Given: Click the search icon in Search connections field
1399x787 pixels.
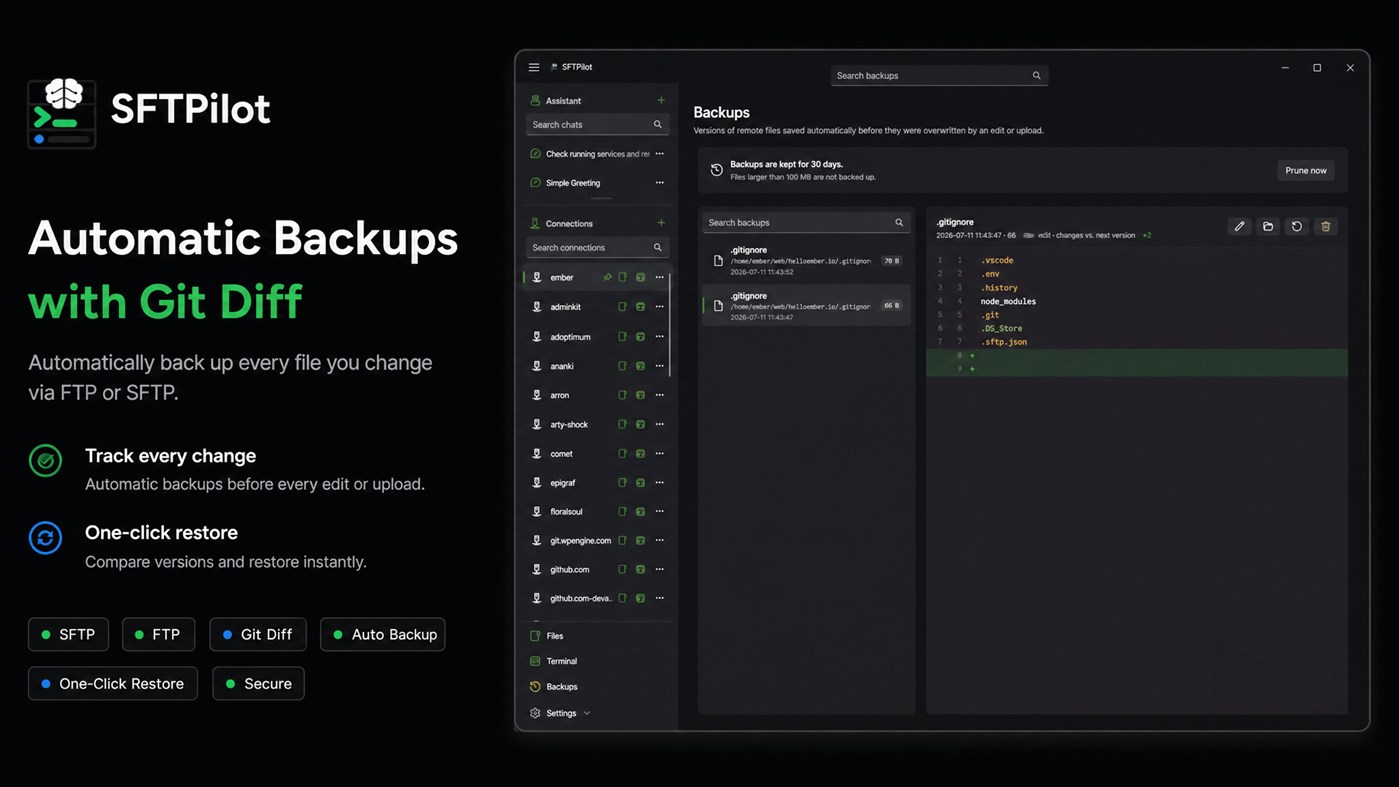Looking at the screenshot, I should coord(658,248).
